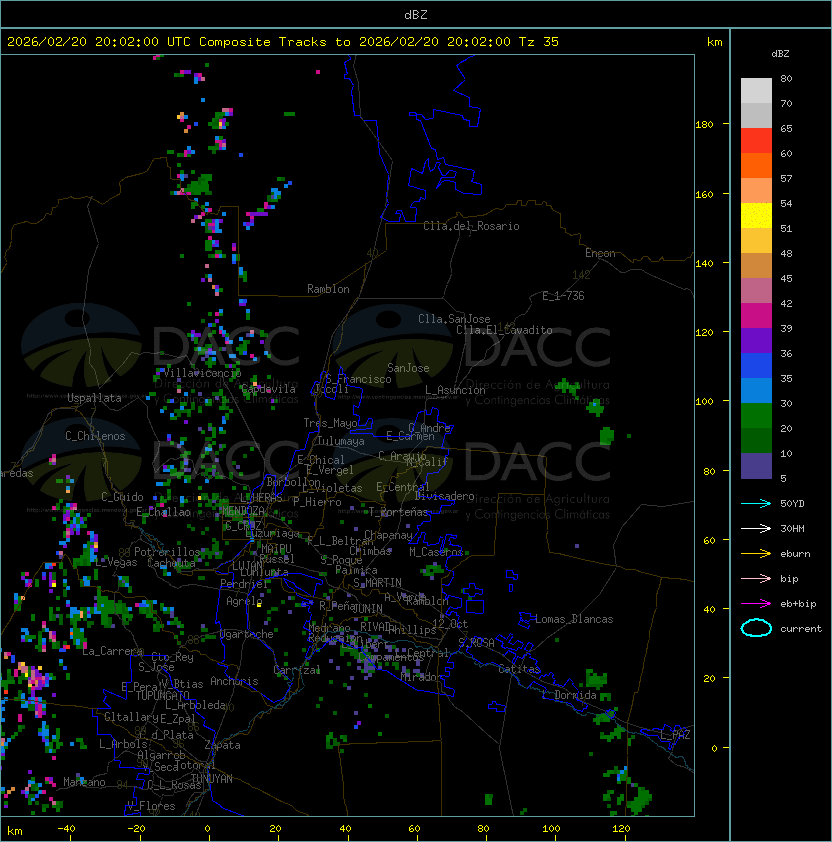Click the white 30HM arrow in legend
The height and width of the screenshot is (842, 832).
756,528
